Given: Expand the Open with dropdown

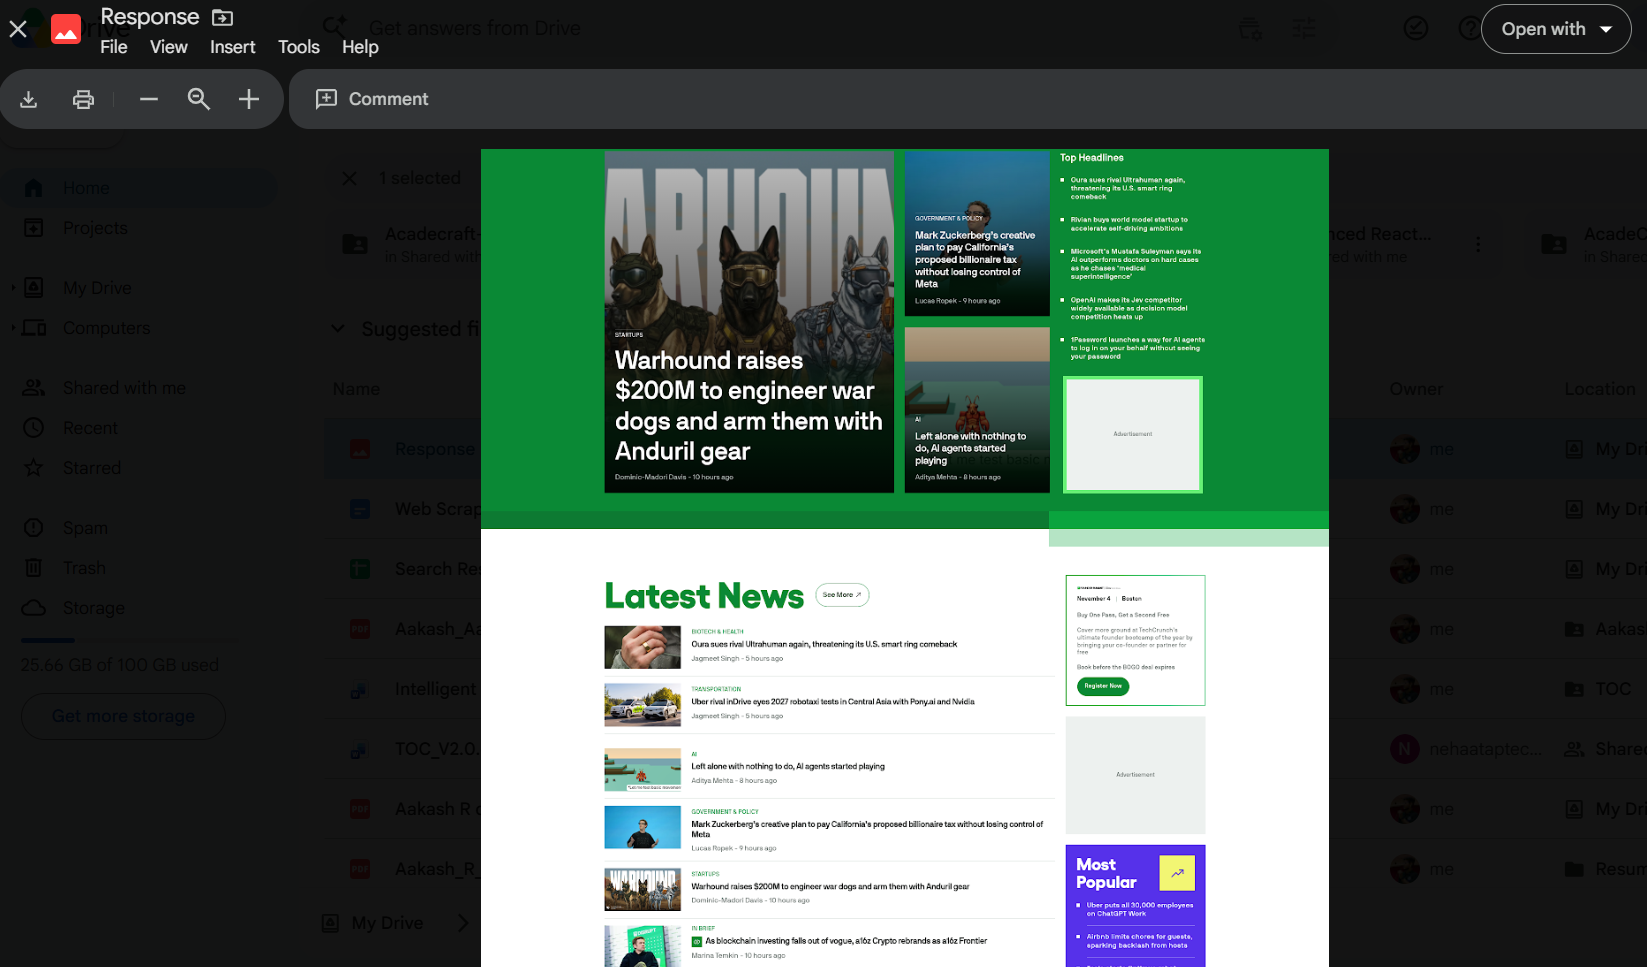Looking at the screenshot, I should [x=1556, y=29].
